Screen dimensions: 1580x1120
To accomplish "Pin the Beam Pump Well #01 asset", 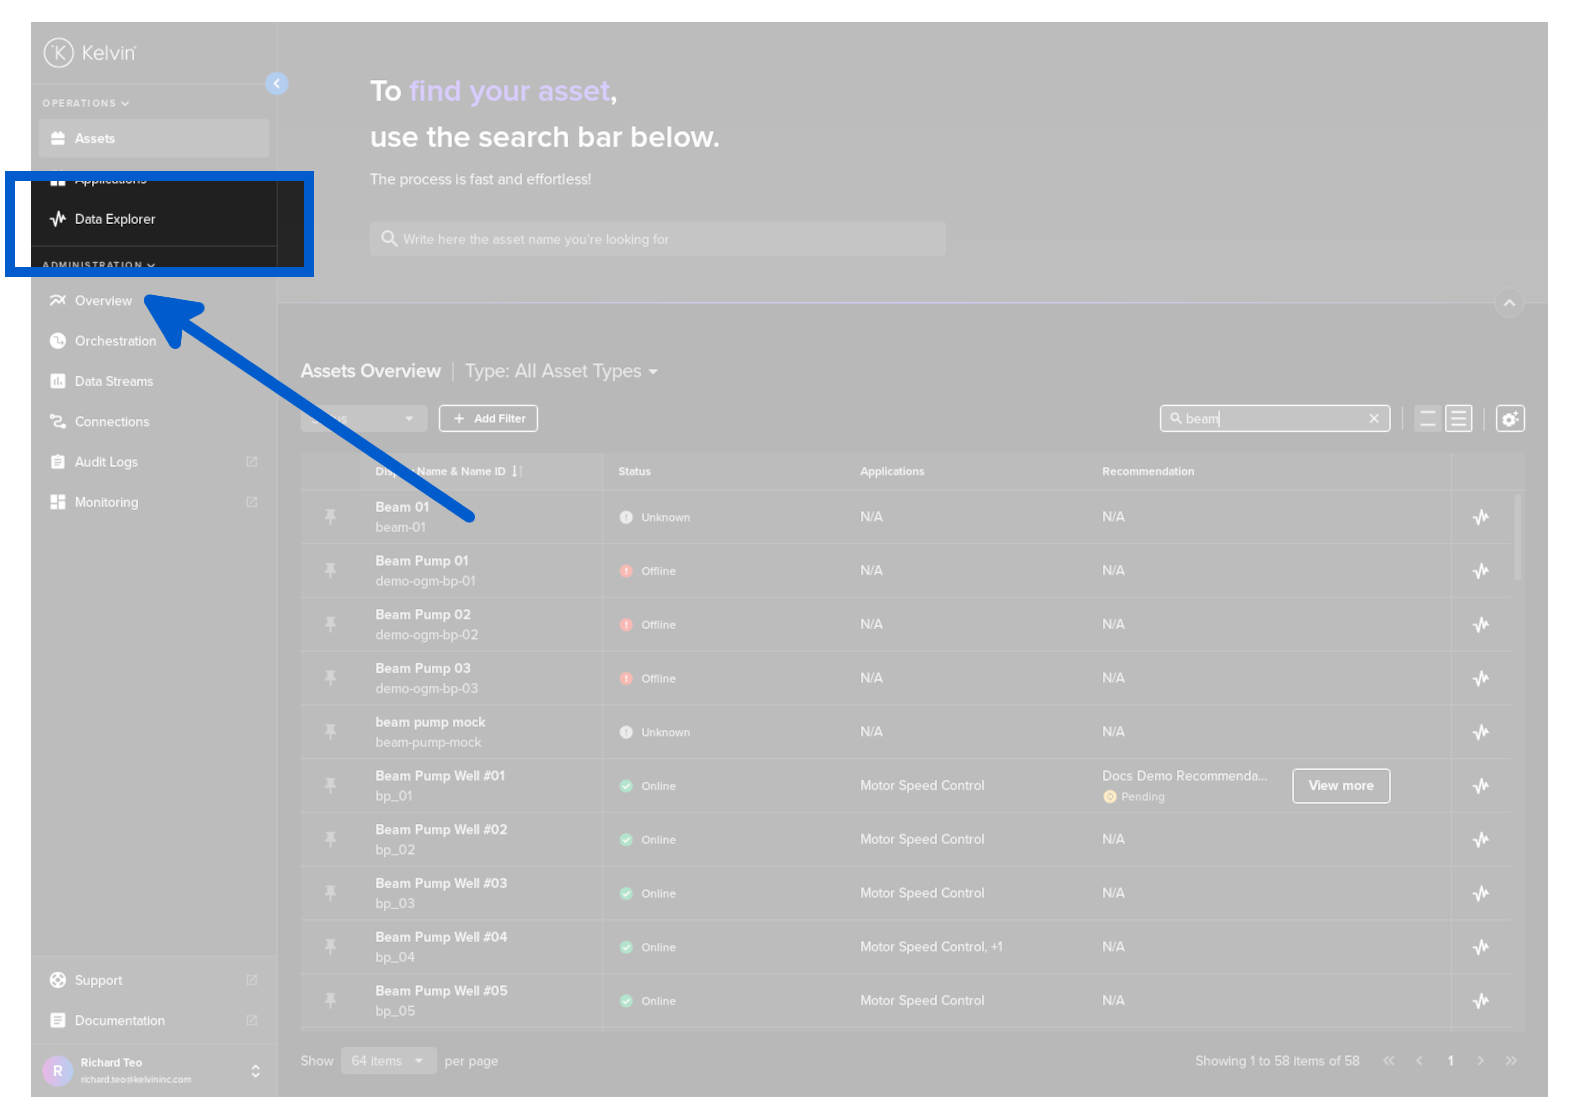I will (330, 786).
